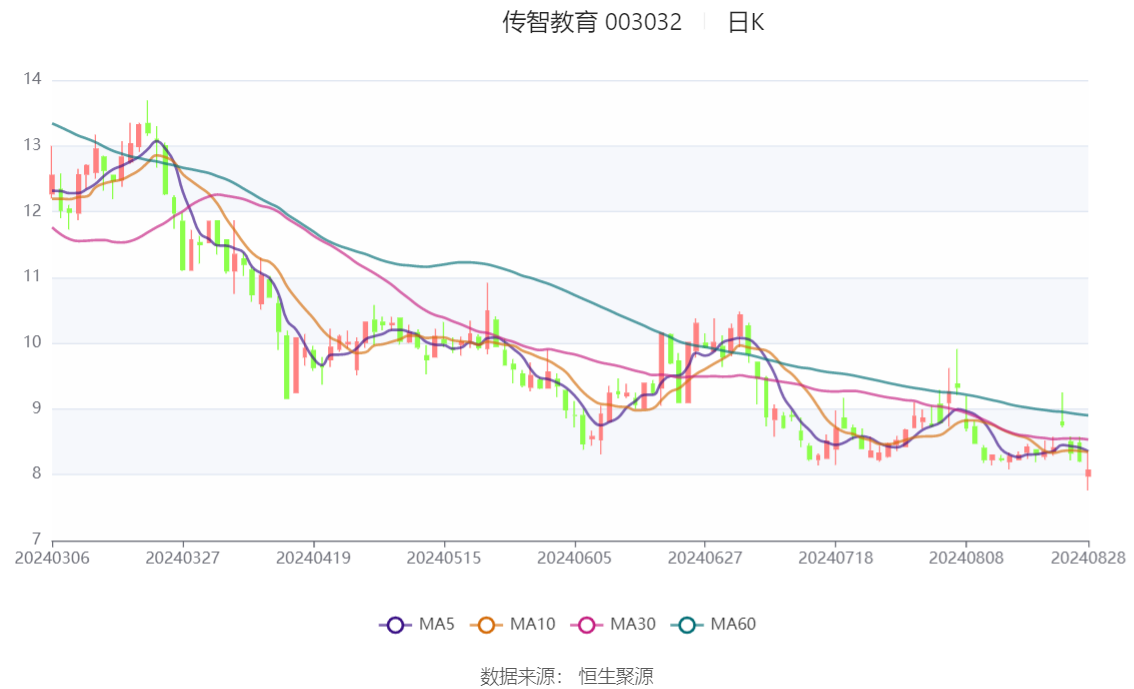The image size is (1134, 689).
Task: Hide the MA60 moving average line
Action: pyautogui.click(x=714, y=624)
